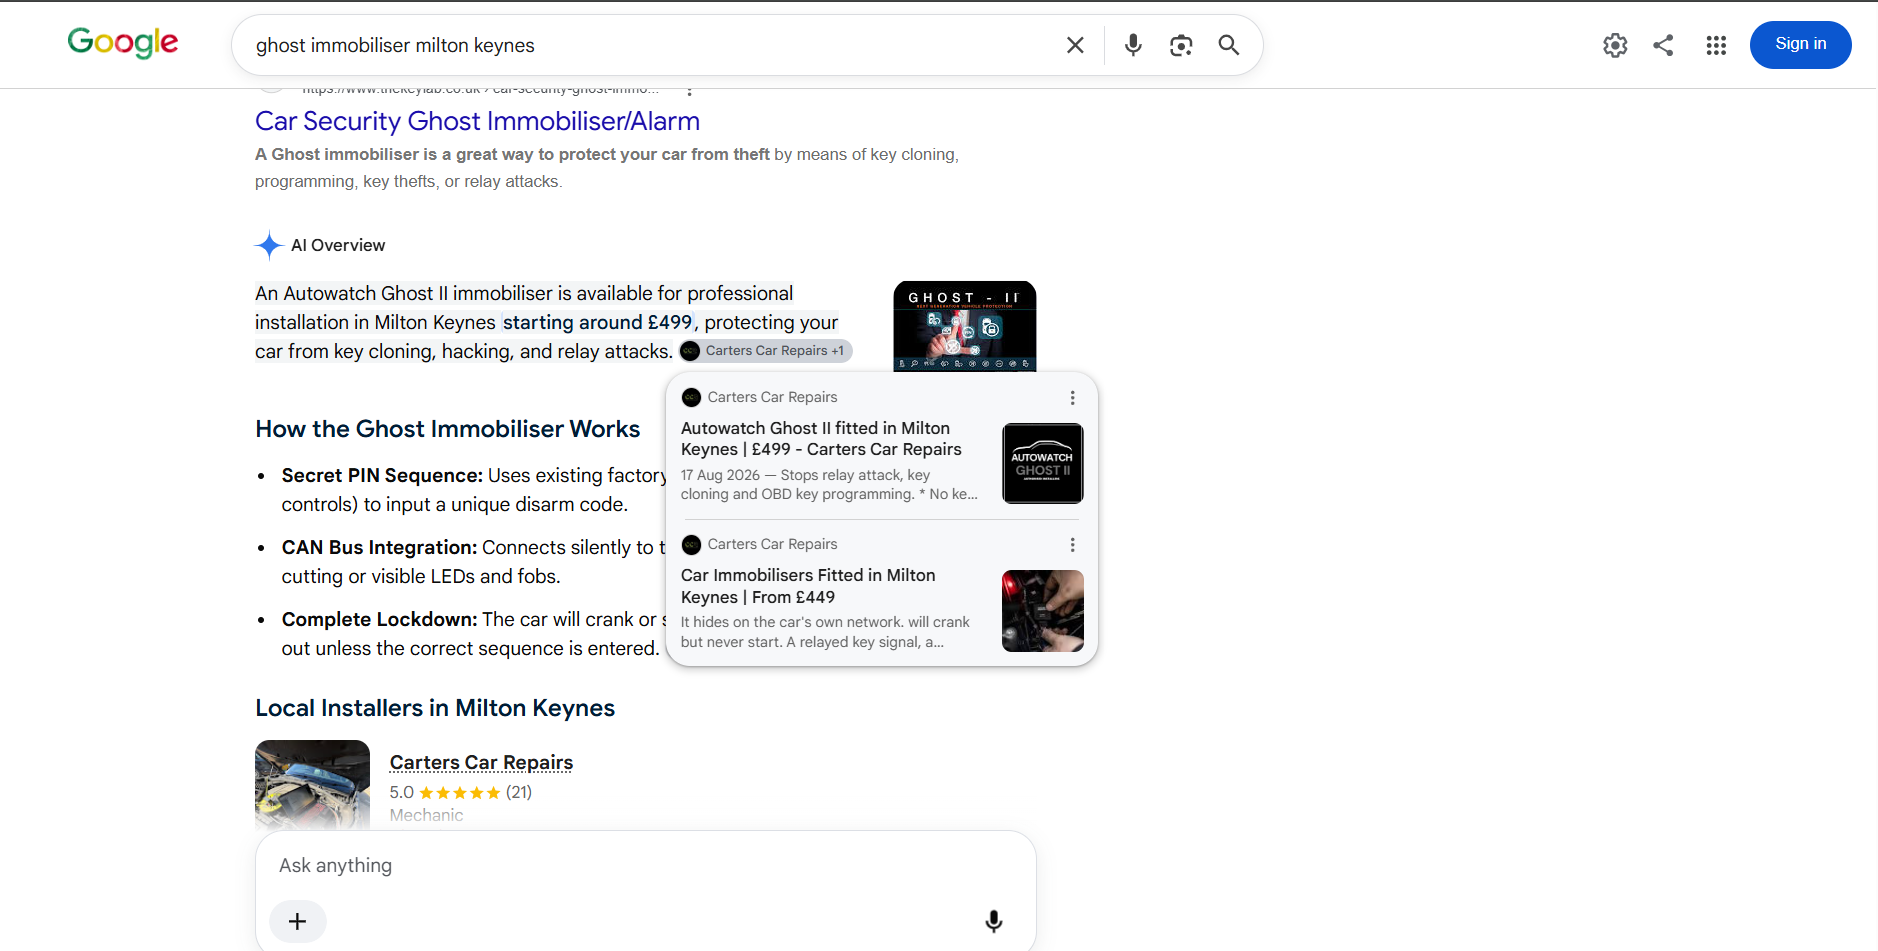Open Car Security Ghost Immobiliser/Alarm result
The height and width of the screenshot is (951, 1878).
tap(477, 121)
